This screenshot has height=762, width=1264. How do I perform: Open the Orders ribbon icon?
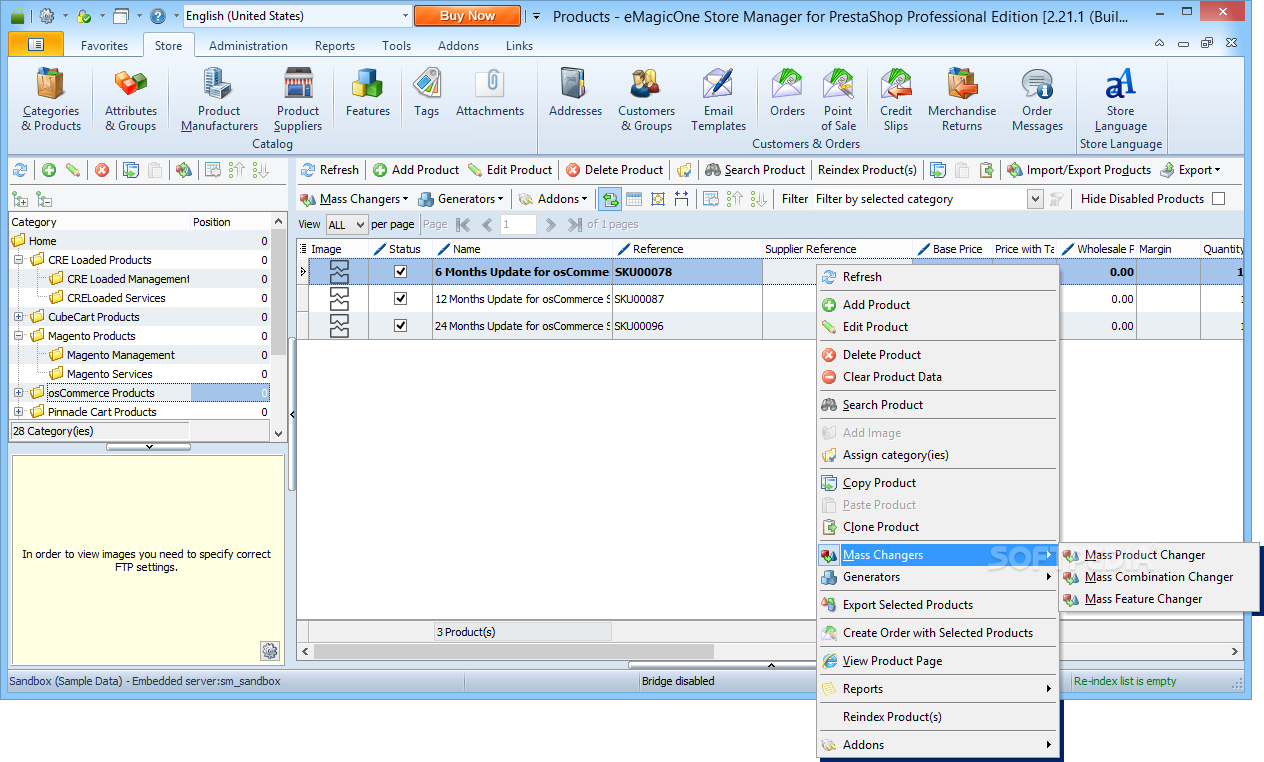click(787, 92)
